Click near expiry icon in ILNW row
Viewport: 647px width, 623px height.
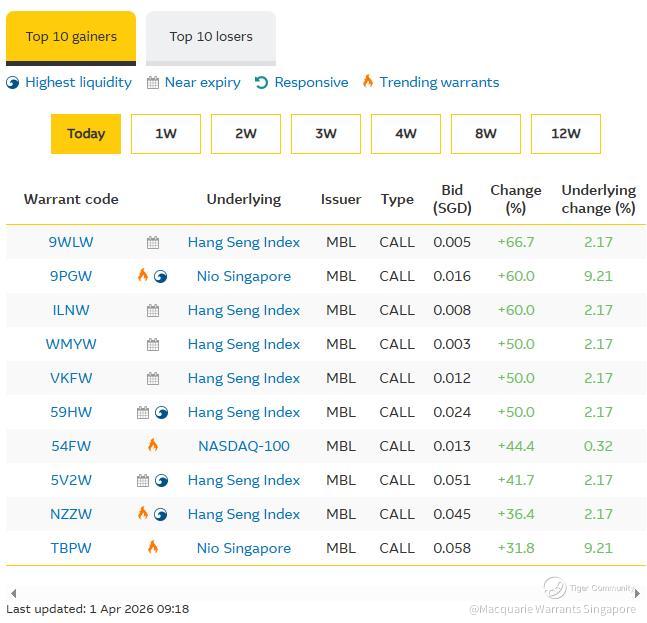(153, 310)
